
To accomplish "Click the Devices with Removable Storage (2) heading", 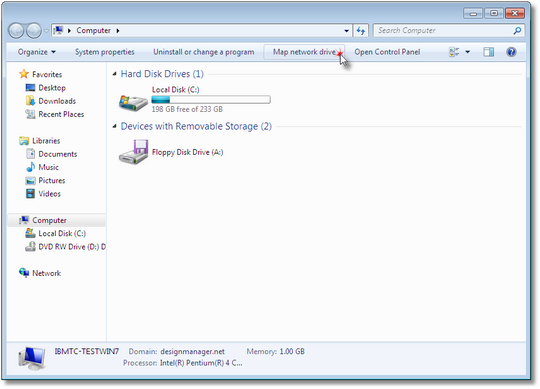I will [196, 126].
